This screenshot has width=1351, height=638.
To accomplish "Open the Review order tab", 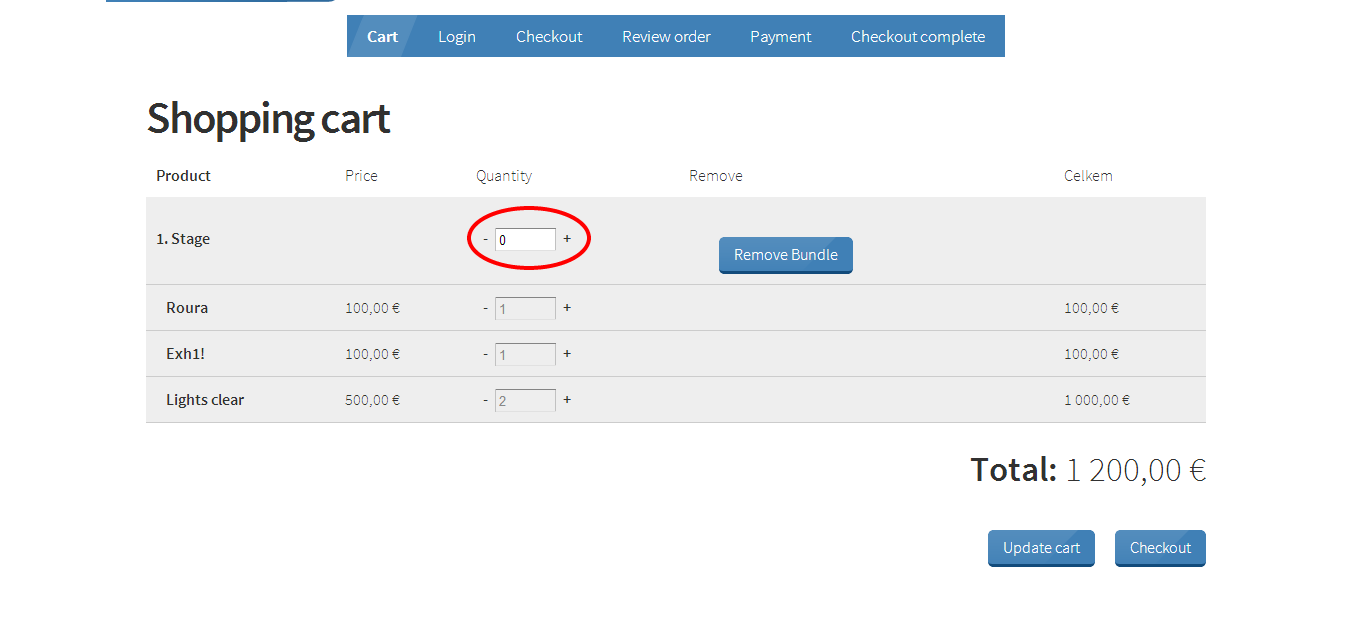I will coord(666,36).
